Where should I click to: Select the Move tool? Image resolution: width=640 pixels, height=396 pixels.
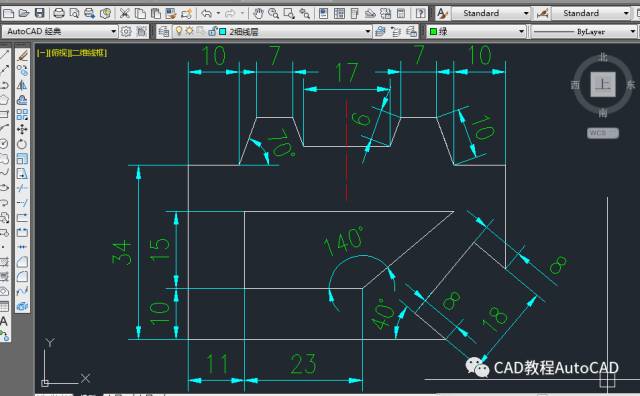click(x=22, y=129)
